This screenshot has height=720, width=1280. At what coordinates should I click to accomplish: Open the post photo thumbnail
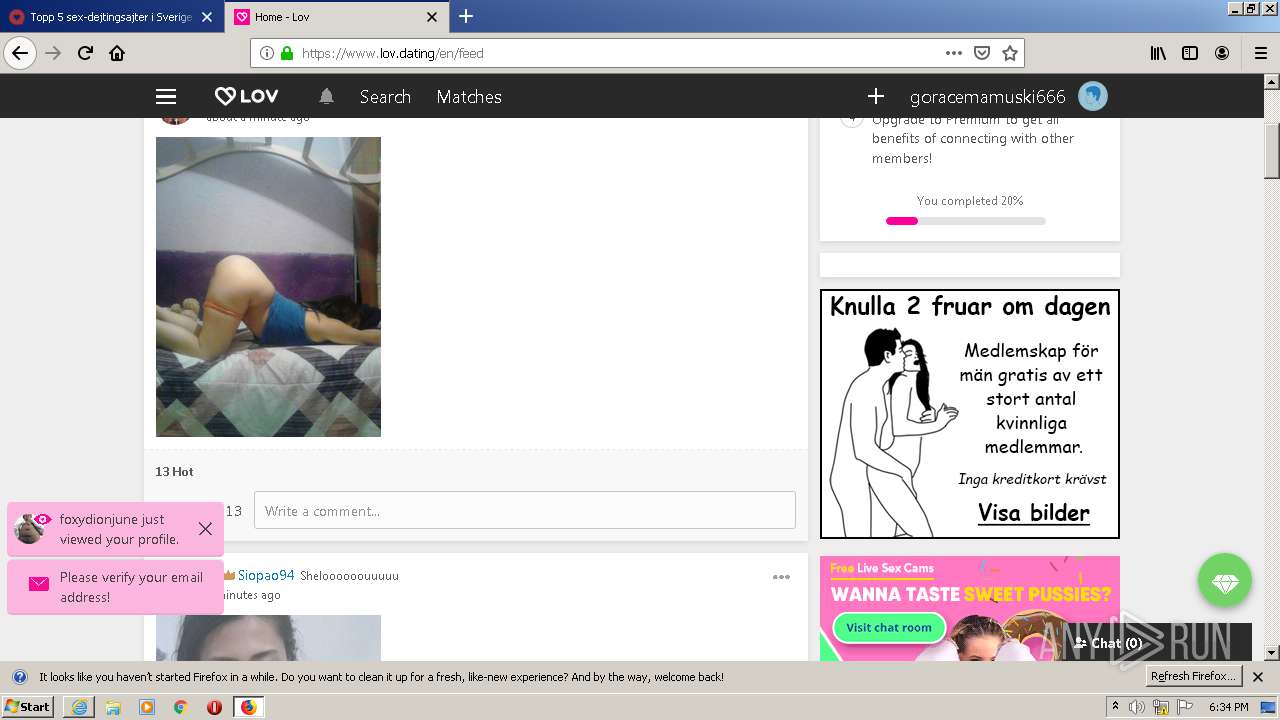point(268,287)
